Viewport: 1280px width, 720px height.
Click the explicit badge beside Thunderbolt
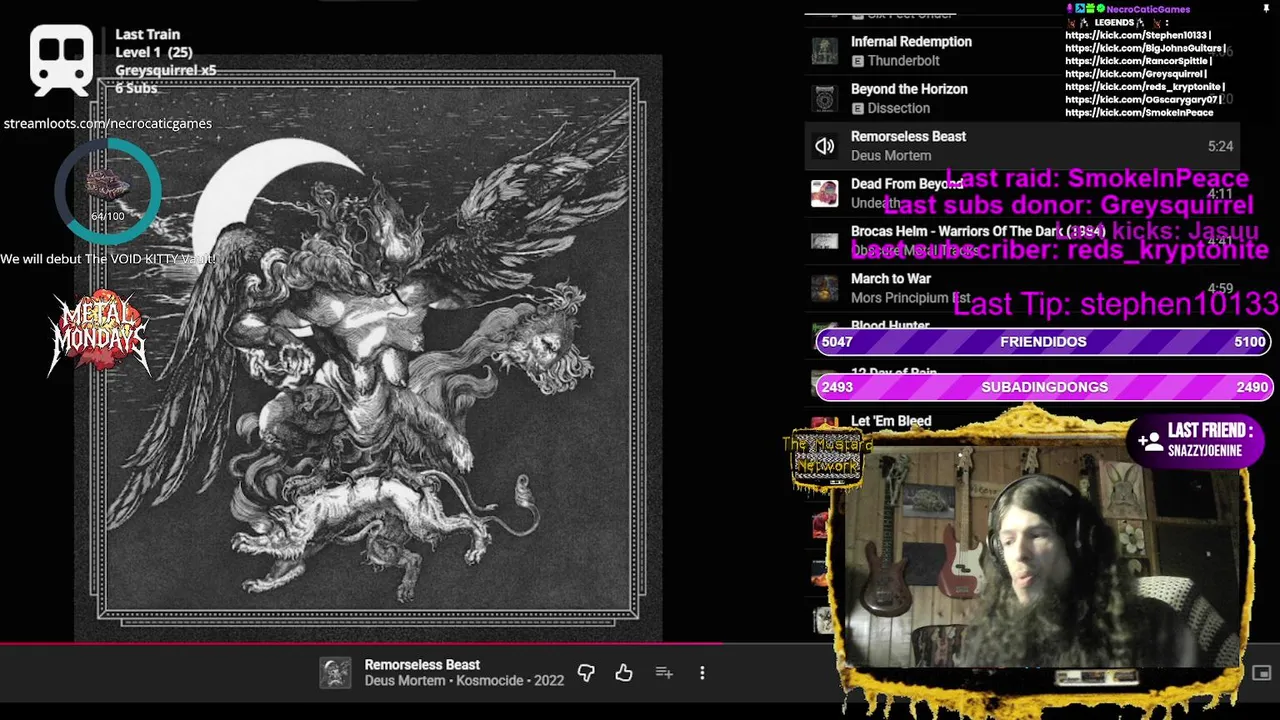[x=857, y=61]
